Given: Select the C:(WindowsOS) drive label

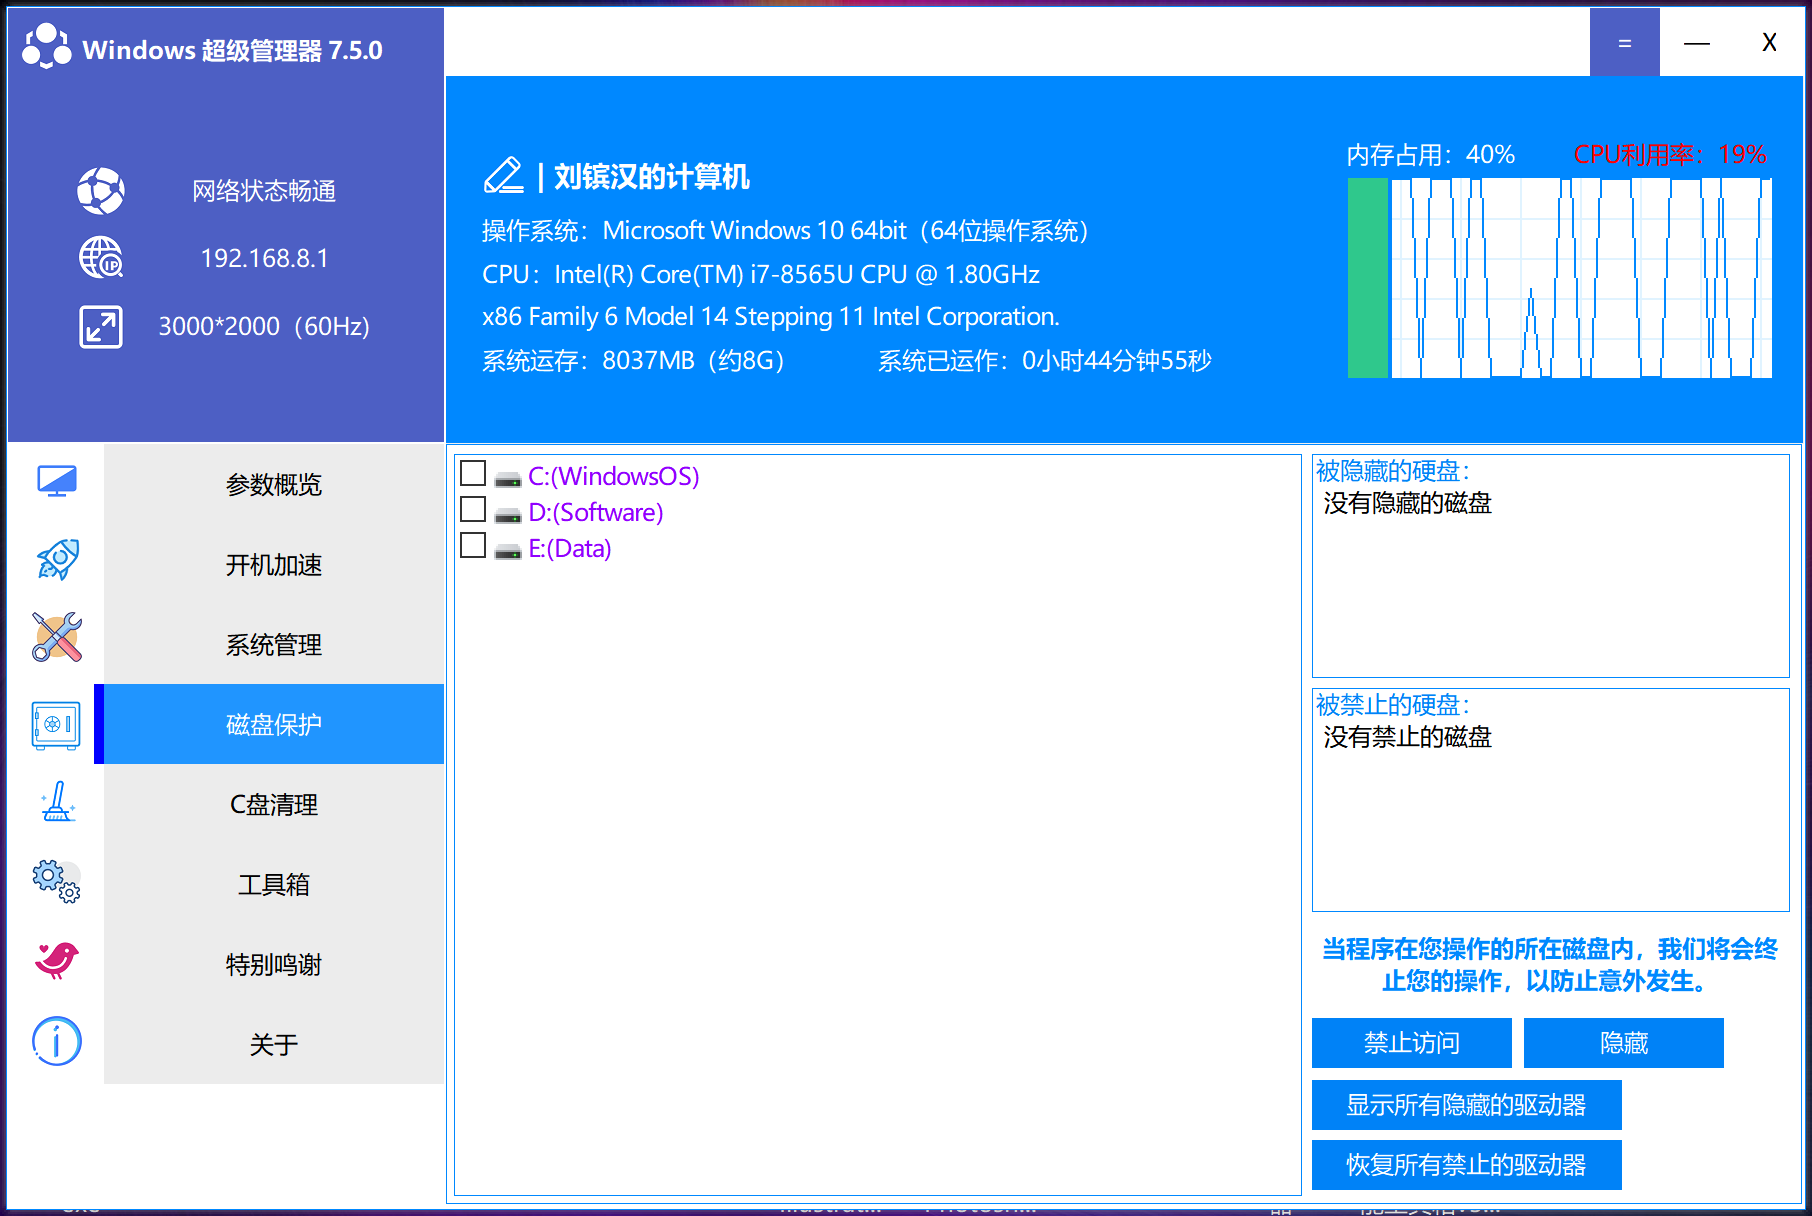Looking at the screenshot, I should (x=614, y=476).
